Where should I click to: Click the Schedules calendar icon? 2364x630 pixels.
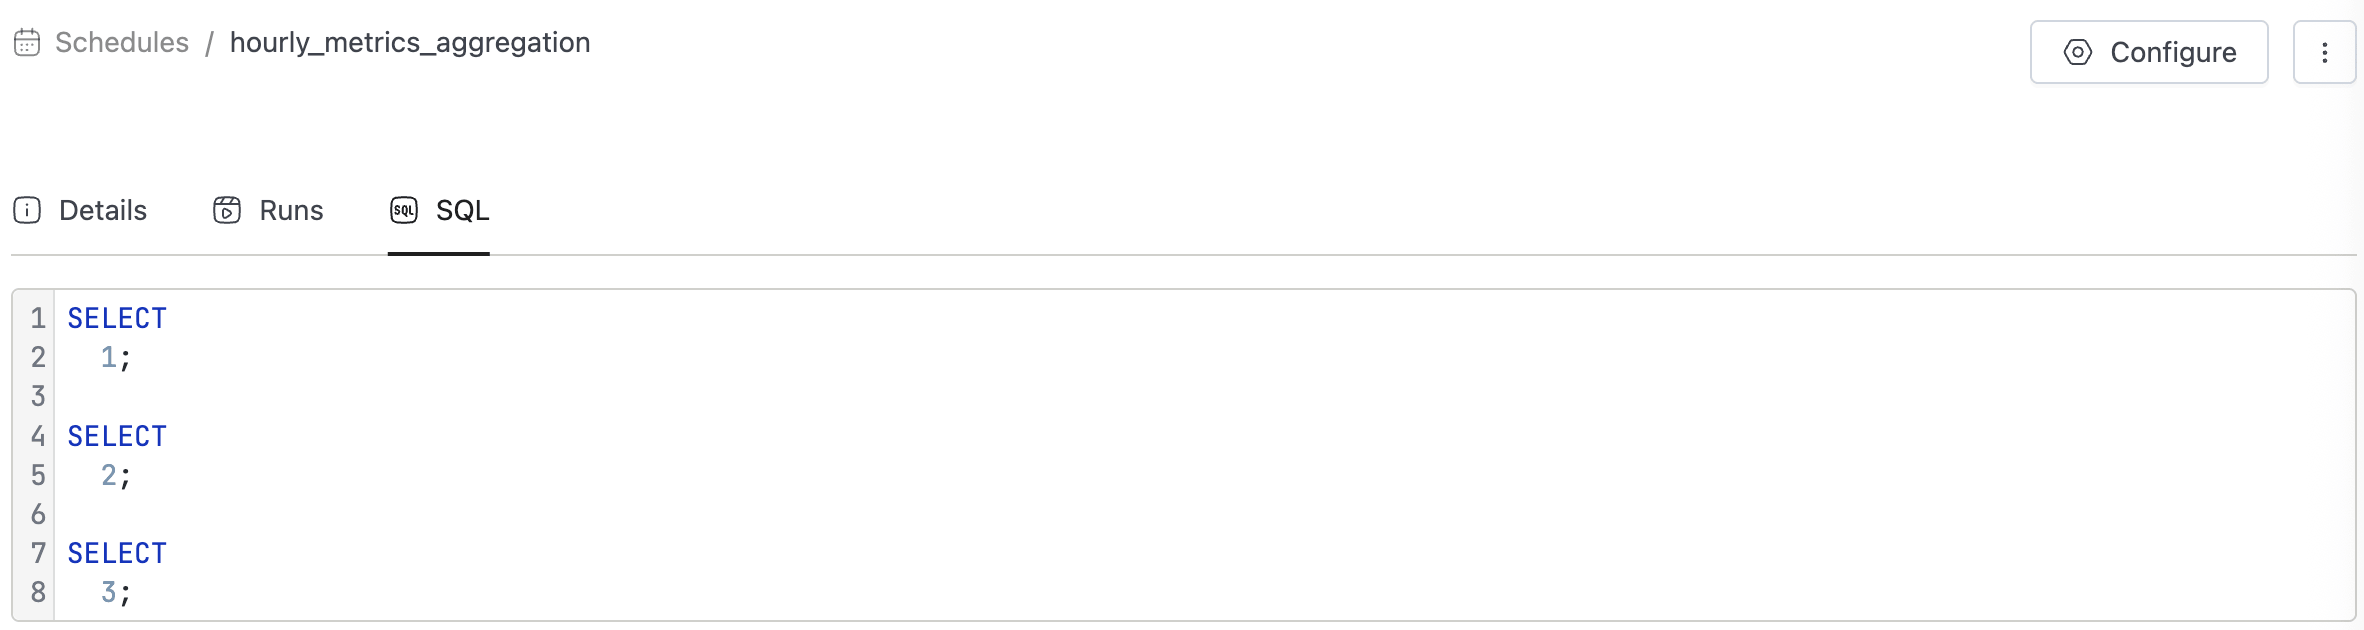(27, 43)
